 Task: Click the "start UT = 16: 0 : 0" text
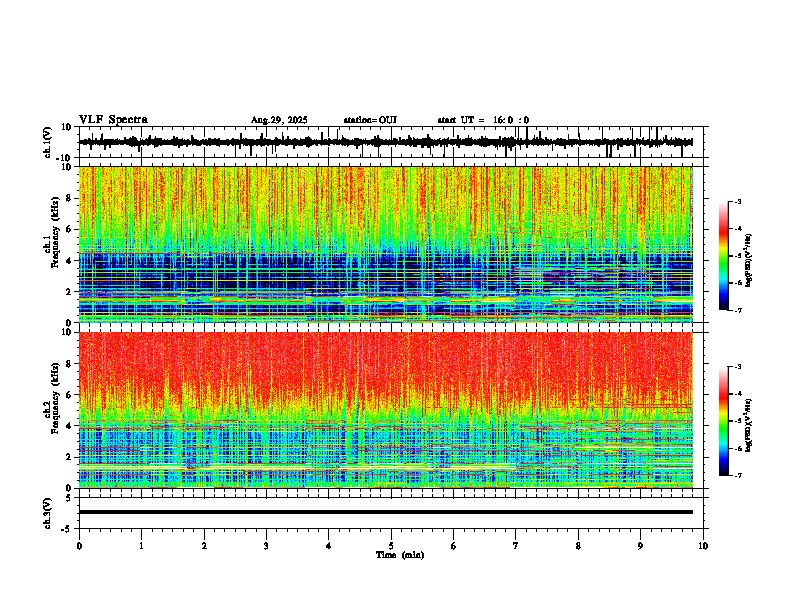tap(483, 120)
